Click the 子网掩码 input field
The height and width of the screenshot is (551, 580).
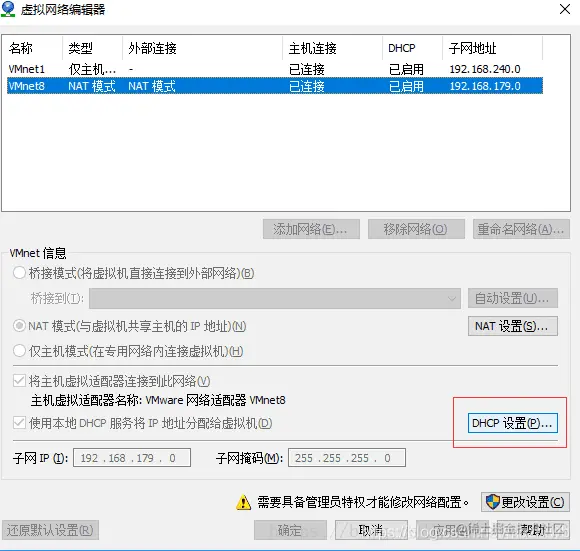tap(347, 458)
